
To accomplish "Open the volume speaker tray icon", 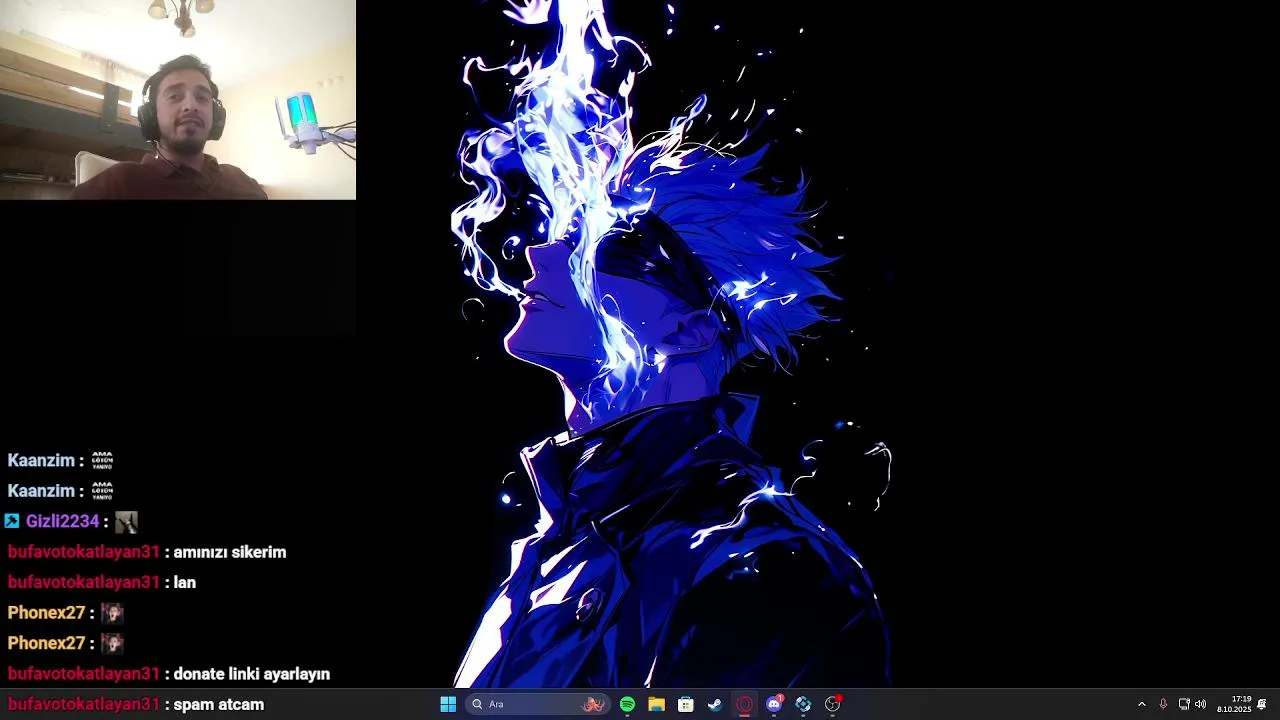I will pos(1200,704).
